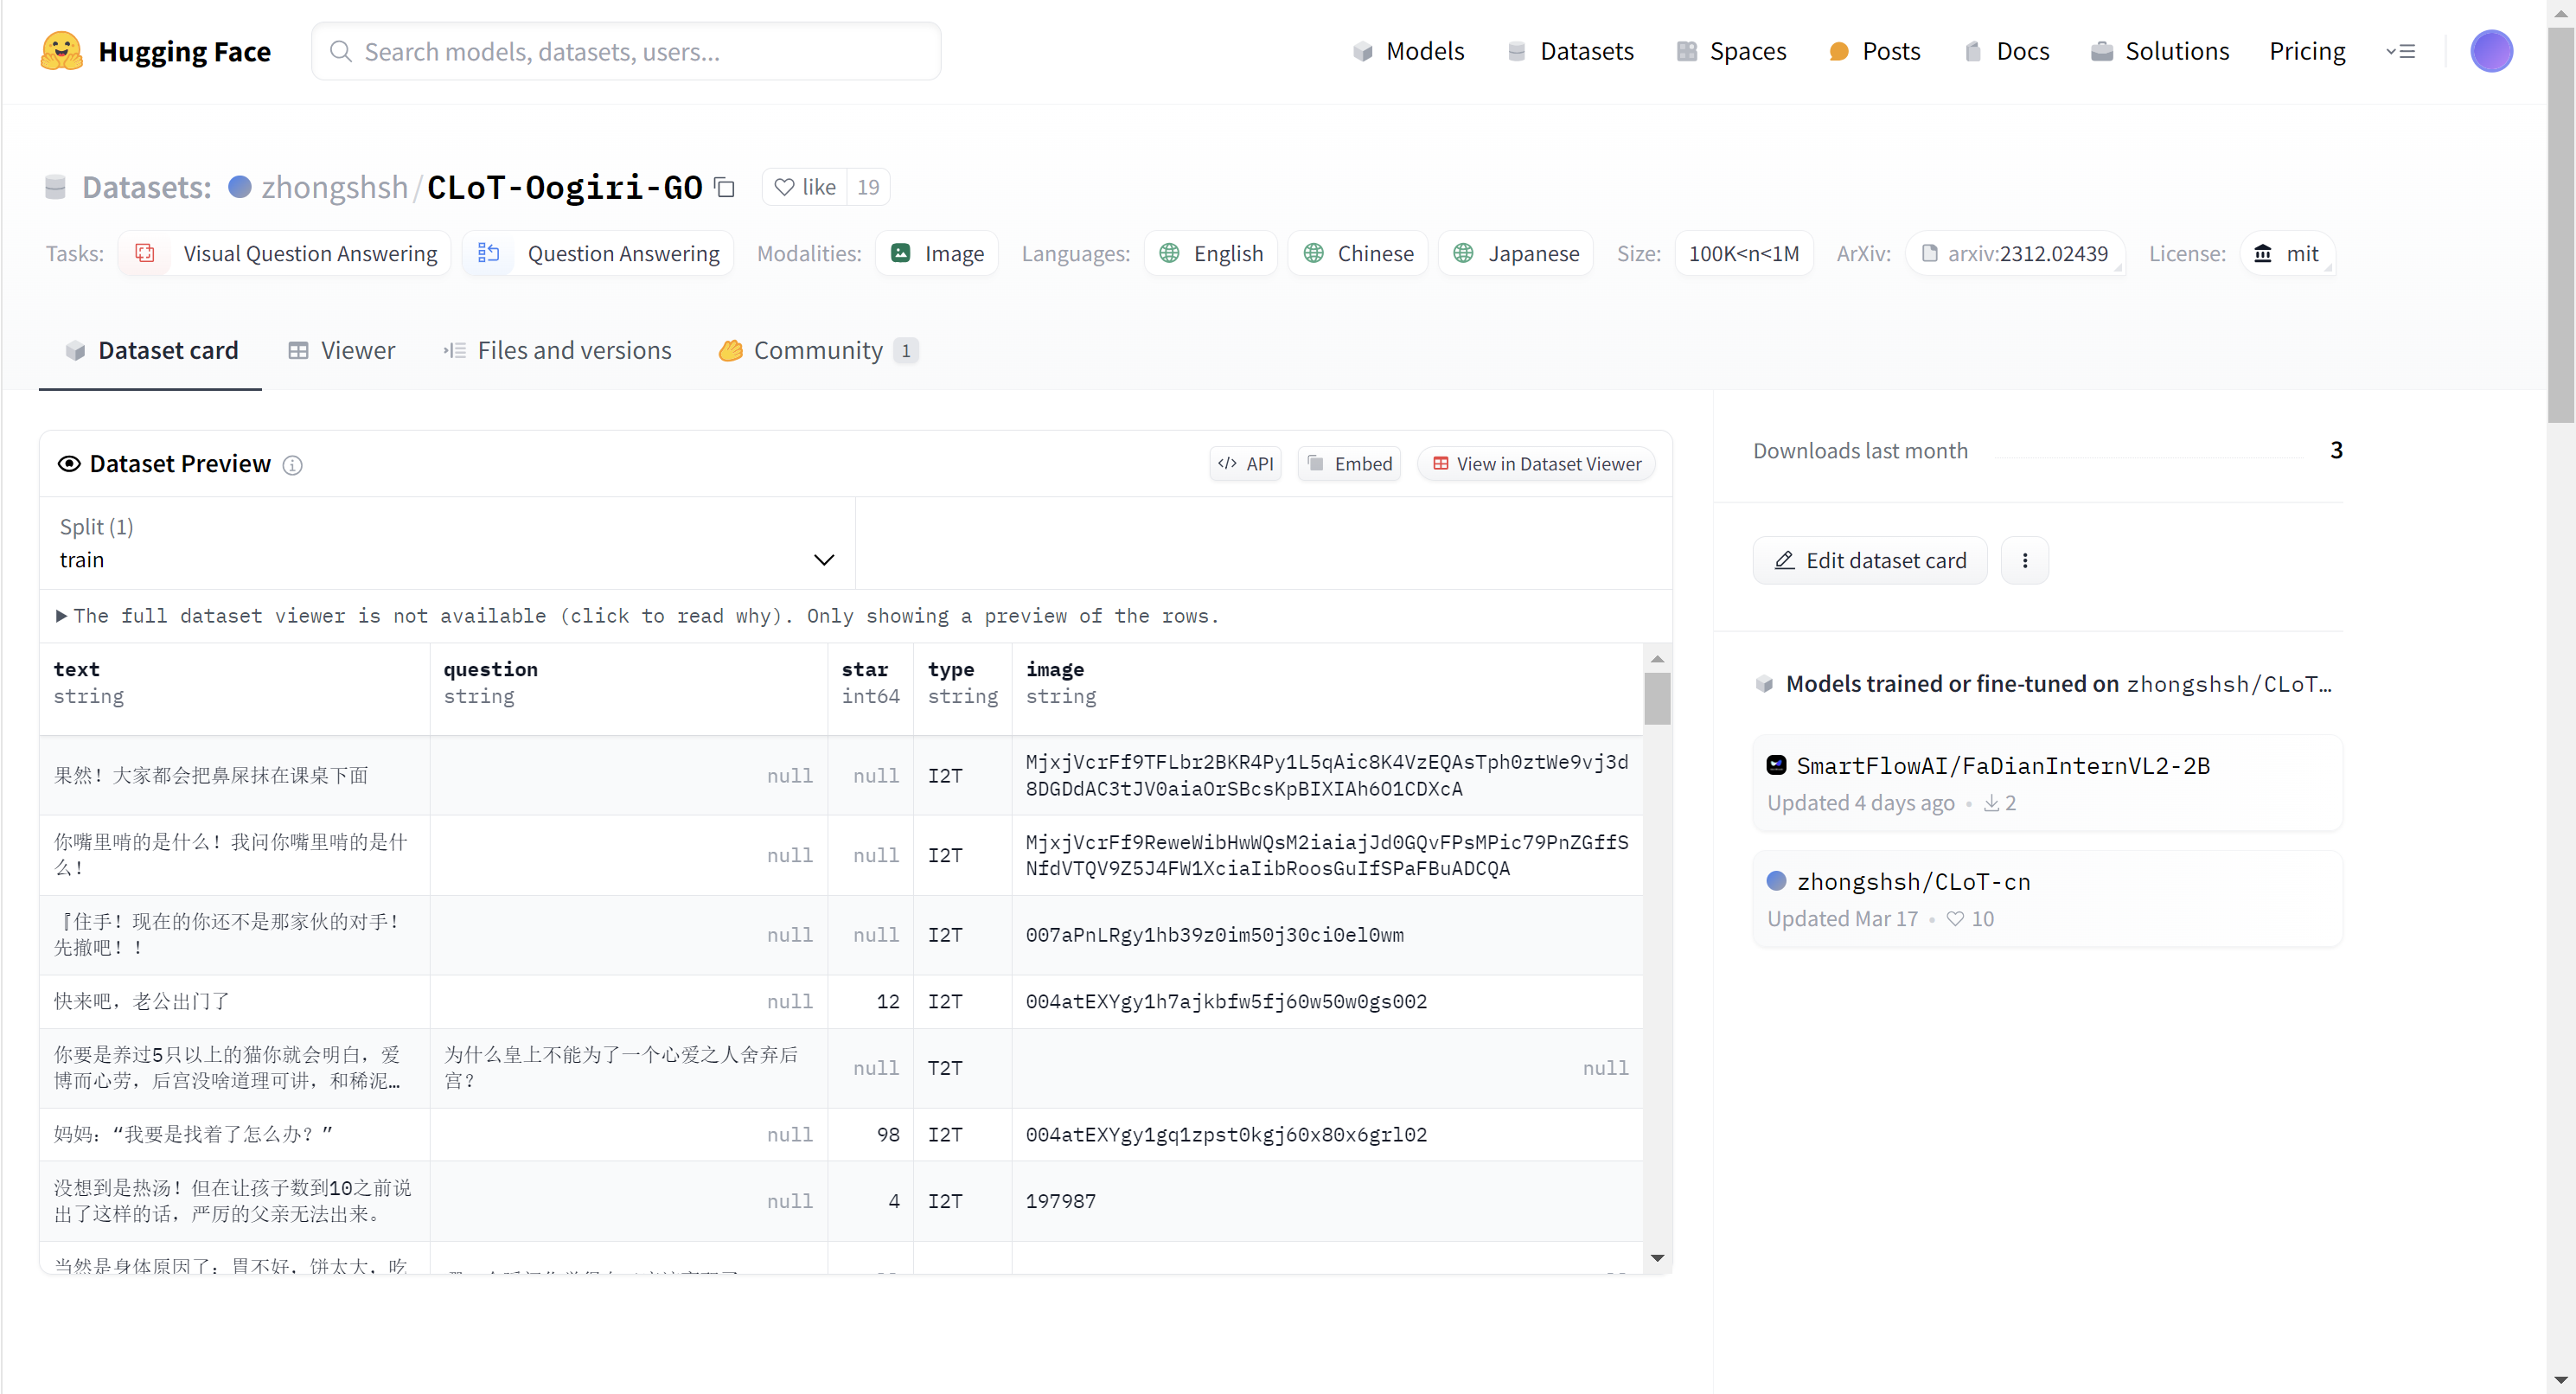Viewport: 2576px width, 1394px height.
Task: Click the pencil icon on Edit dataset card
Action: 1784,560
